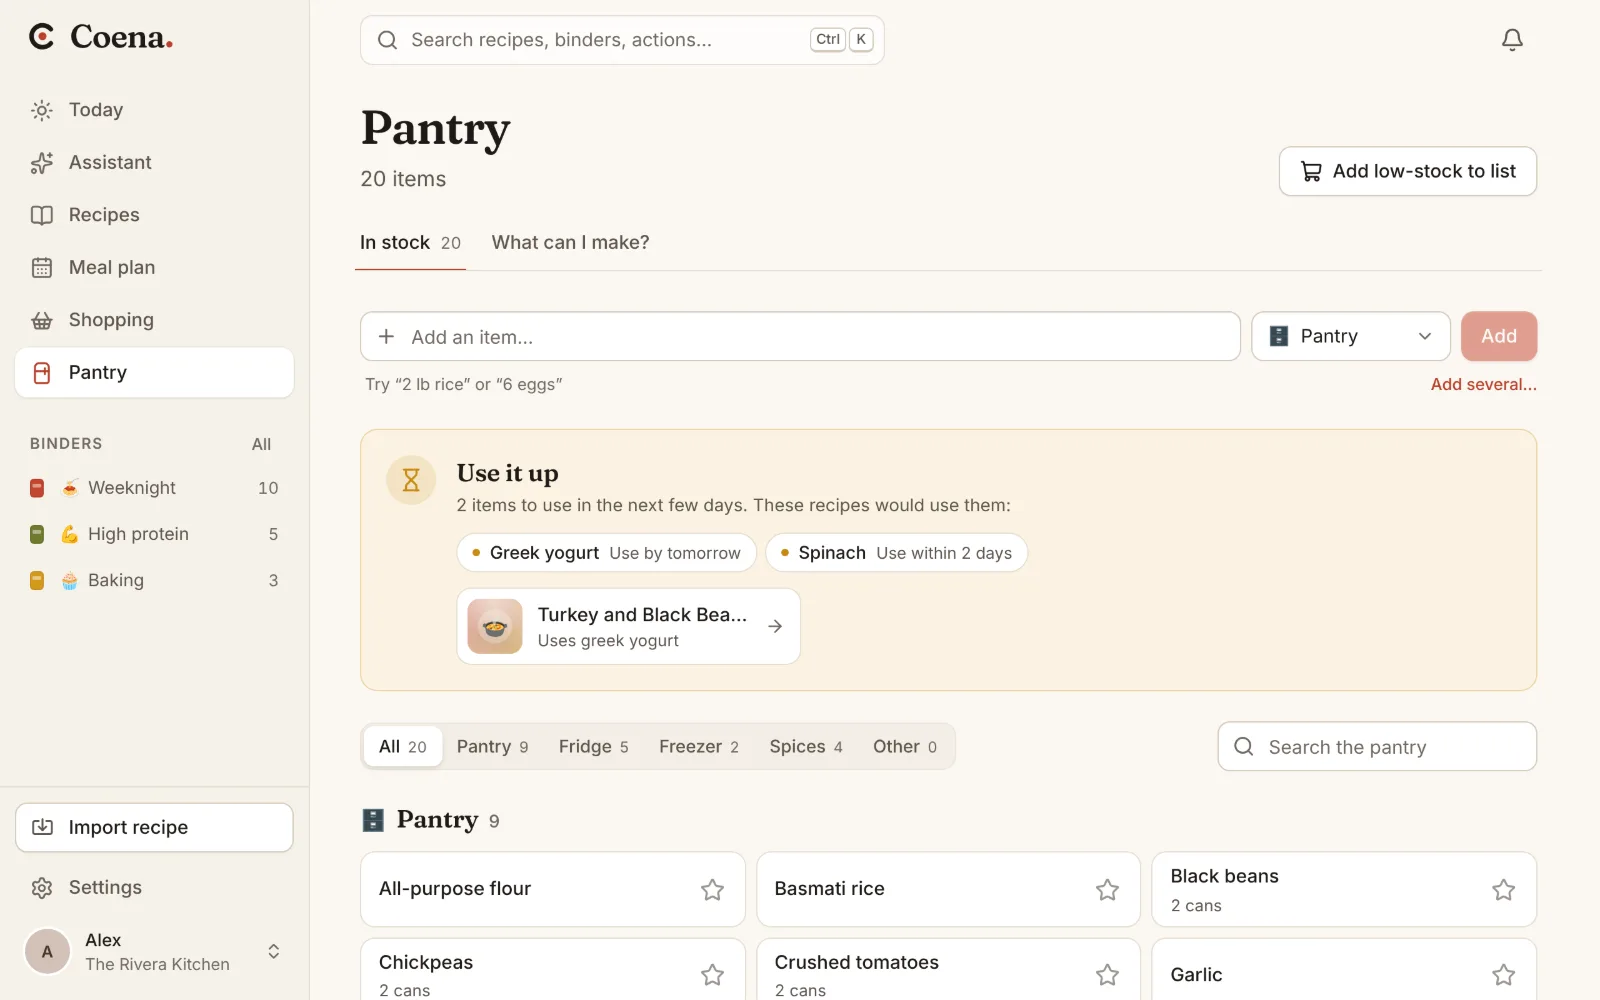
Task: Click the Add button
Action: (x=1498, y=336)
